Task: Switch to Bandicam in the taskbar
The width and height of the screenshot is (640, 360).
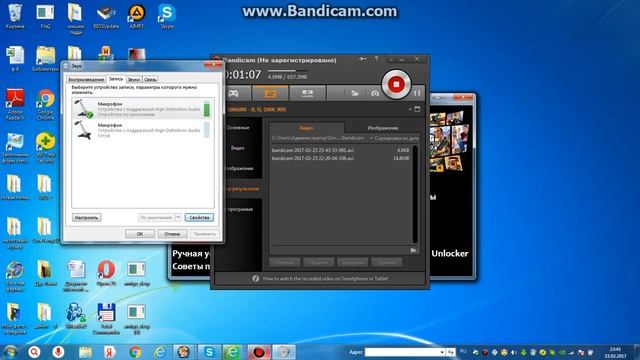Action: (x=259, y=352)
